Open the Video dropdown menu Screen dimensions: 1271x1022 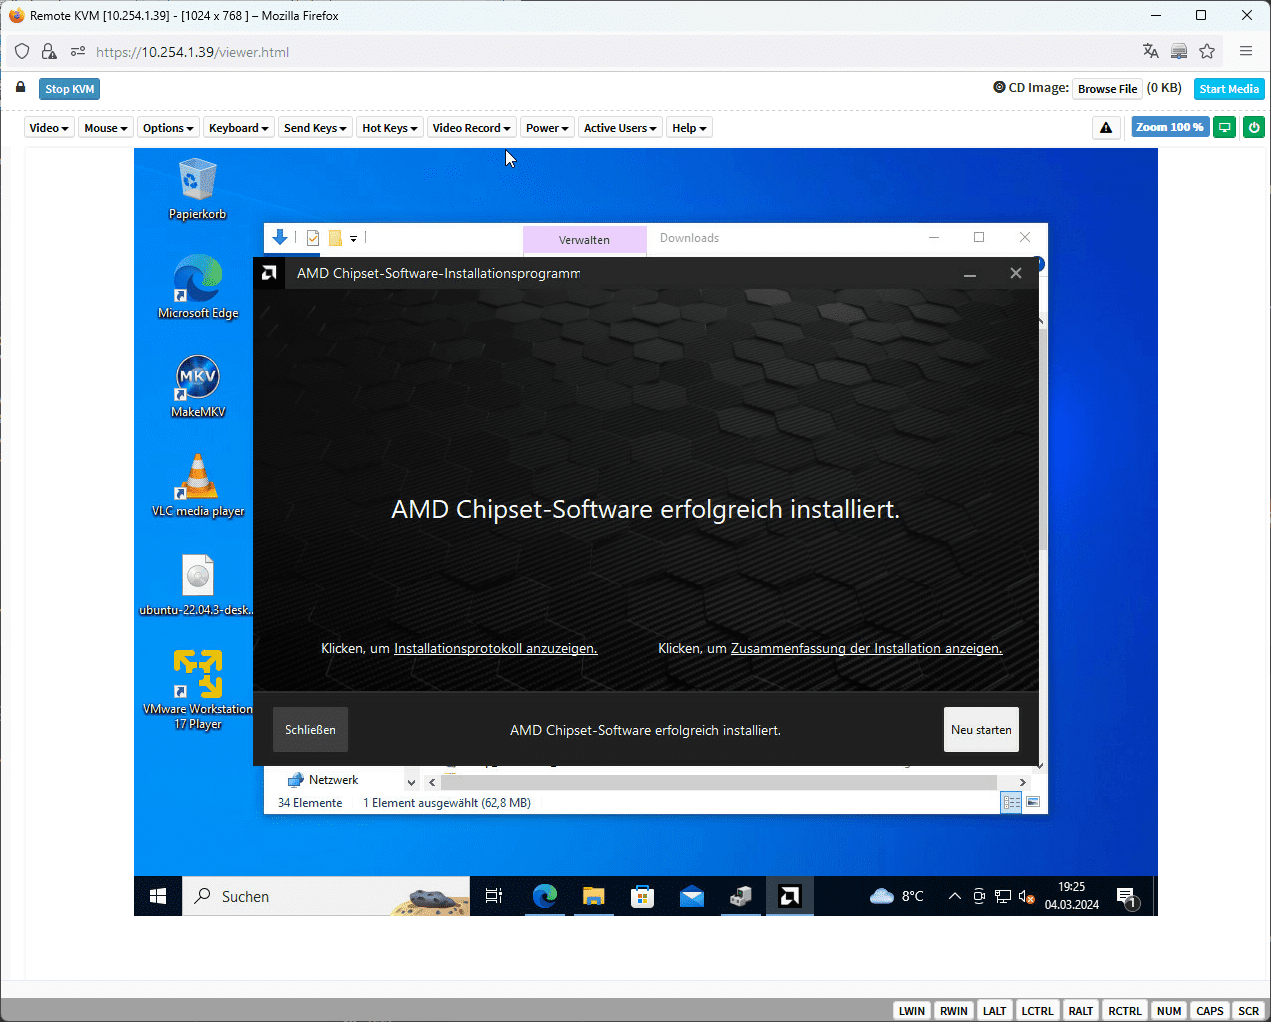[49, 127]
